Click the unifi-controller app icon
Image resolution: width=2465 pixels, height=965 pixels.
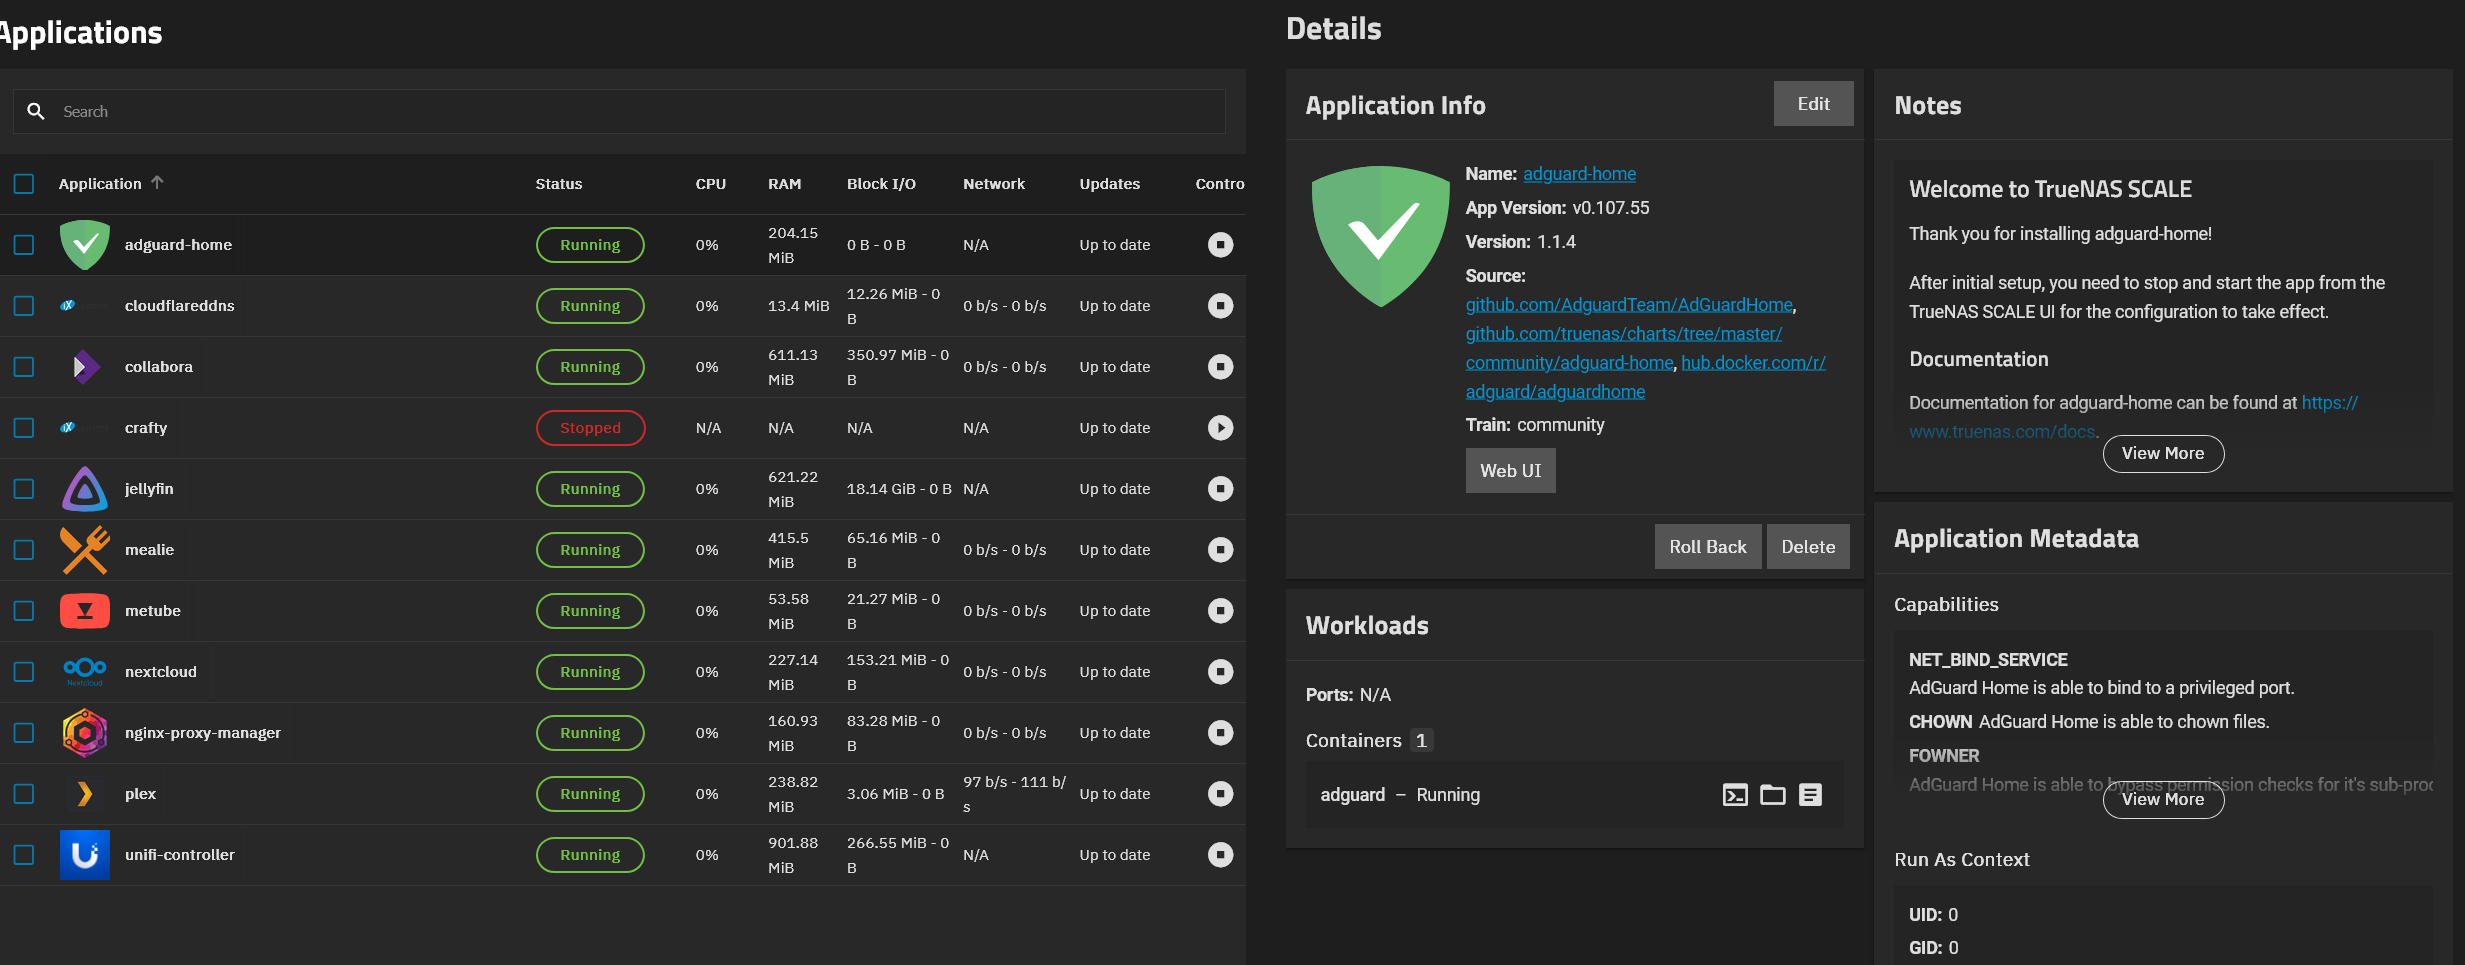85,855
